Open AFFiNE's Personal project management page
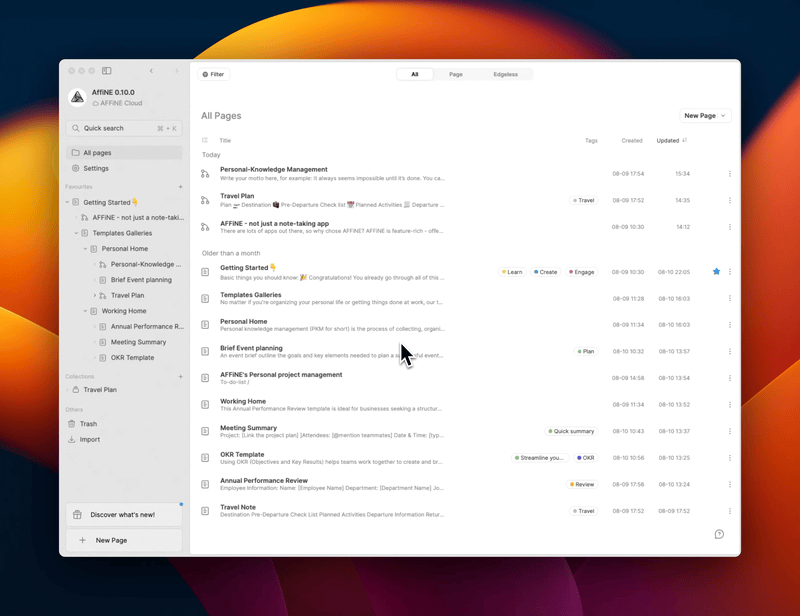Image resolution: width=800 pixels, height=616 pixels. tap(467, 378)
